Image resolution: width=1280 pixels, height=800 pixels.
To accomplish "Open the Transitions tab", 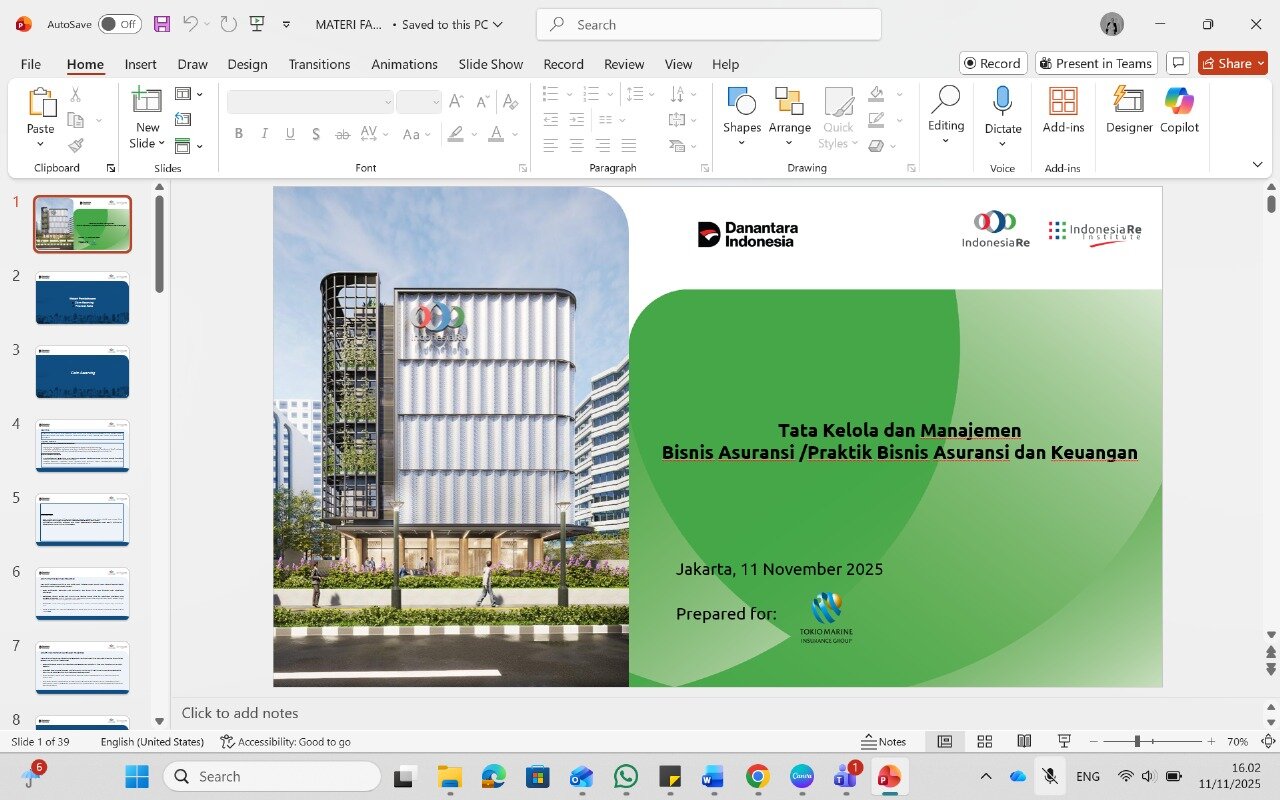I will (319, 64).
